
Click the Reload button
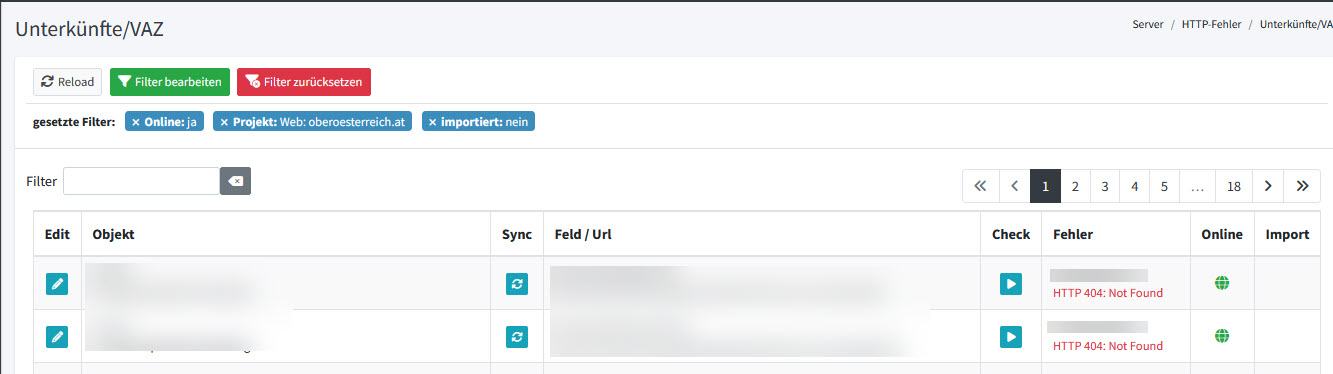(x=68, y=82)
